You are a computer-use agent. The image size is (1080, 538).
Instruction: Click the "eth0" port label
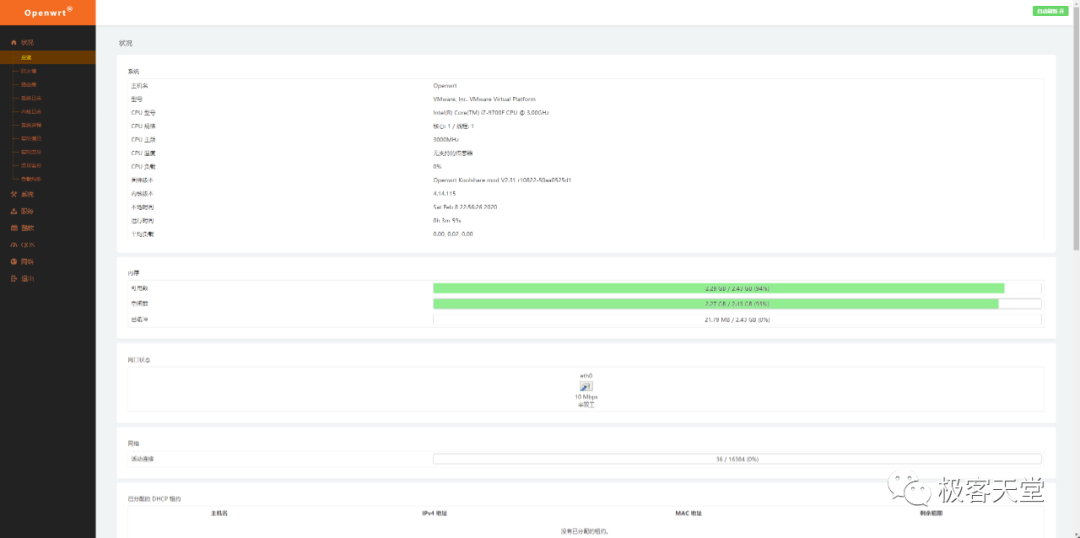click(x=586, y=375)
